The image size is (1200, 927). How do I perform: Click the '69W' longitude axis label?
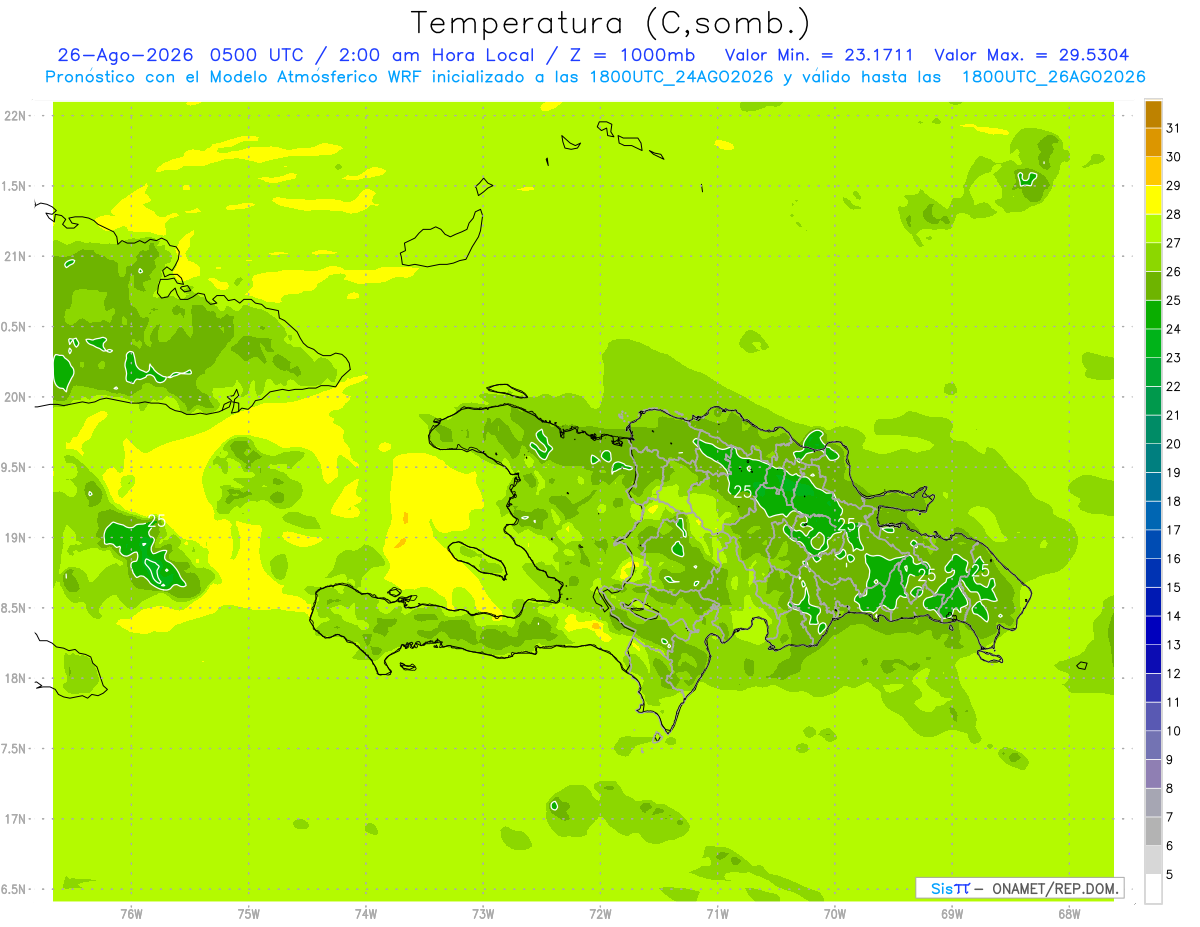point(952,913)
